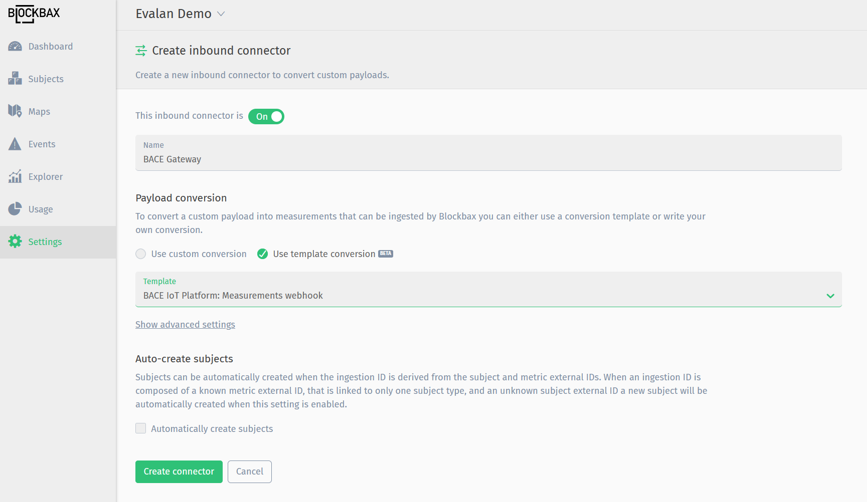Go to Explorer in the sidebar
Viewport: 867px width, 502px height.
tap(45, 177)
